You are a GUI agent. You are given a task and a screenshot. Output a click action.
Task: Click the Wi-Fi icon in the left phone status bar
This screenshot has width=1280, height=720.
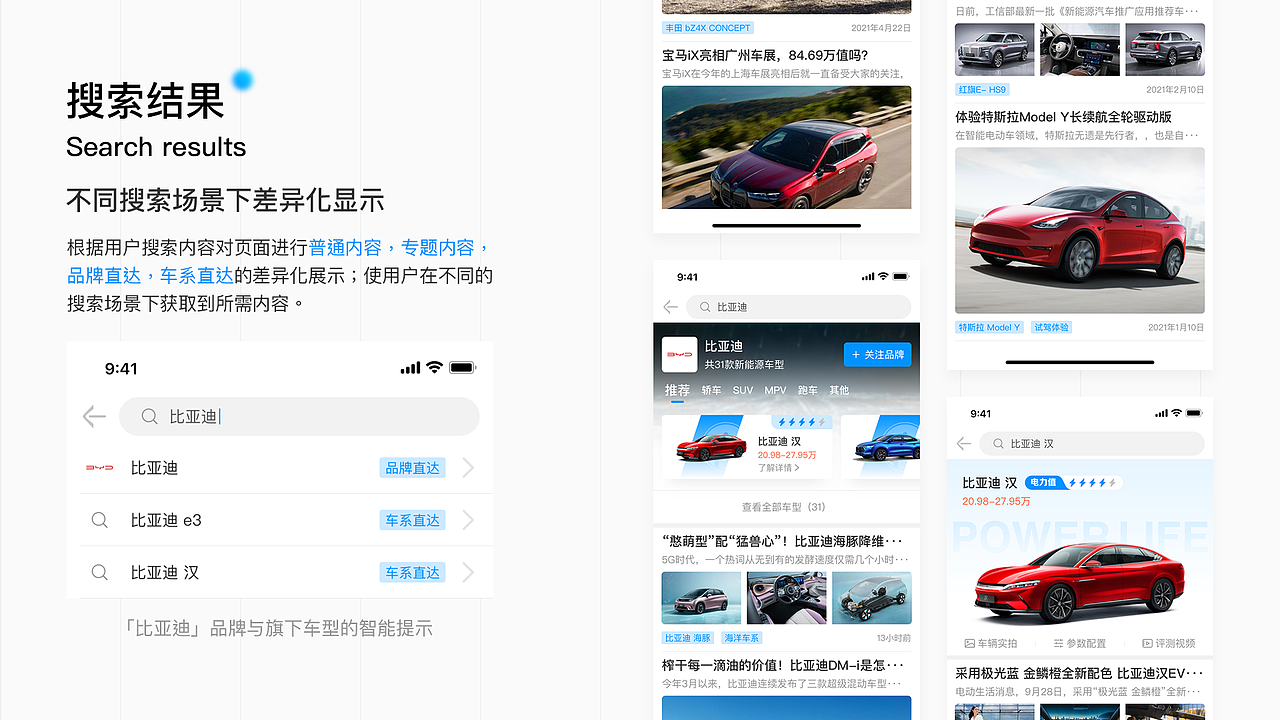[434, 368]
